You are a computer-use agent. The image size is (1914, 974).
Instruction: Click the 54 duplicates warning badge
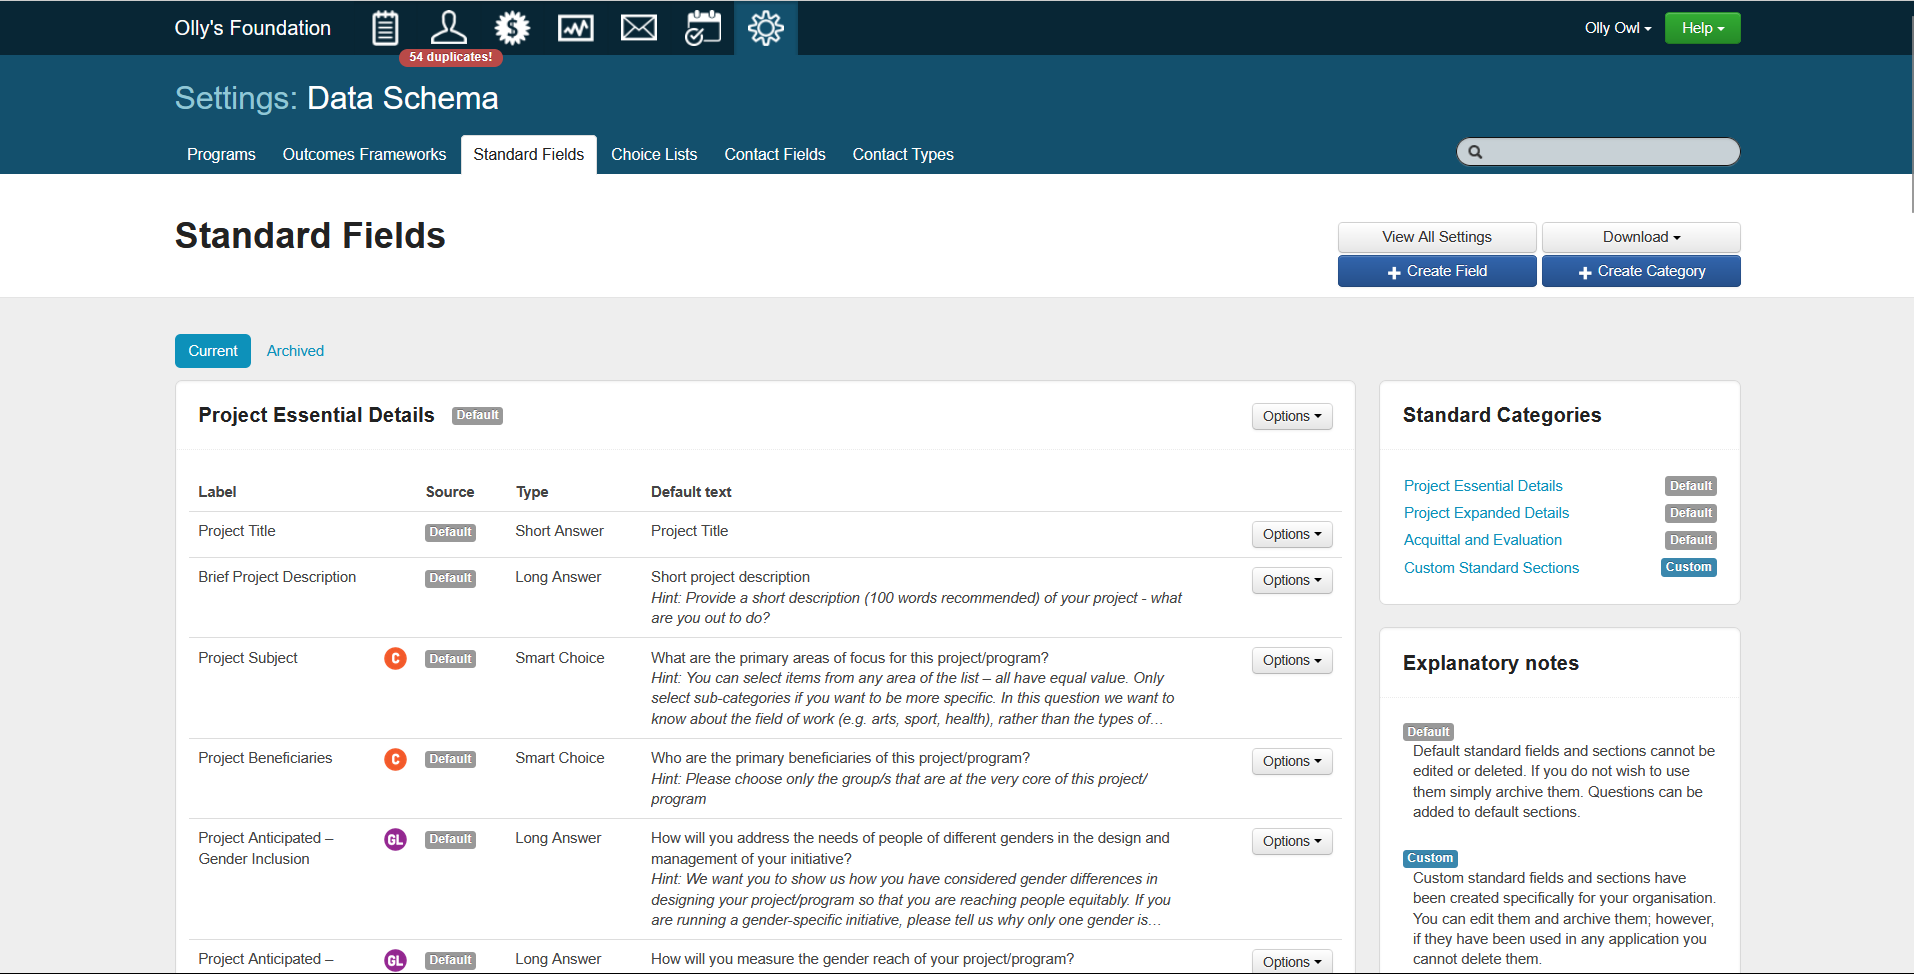tap(450, 57)
